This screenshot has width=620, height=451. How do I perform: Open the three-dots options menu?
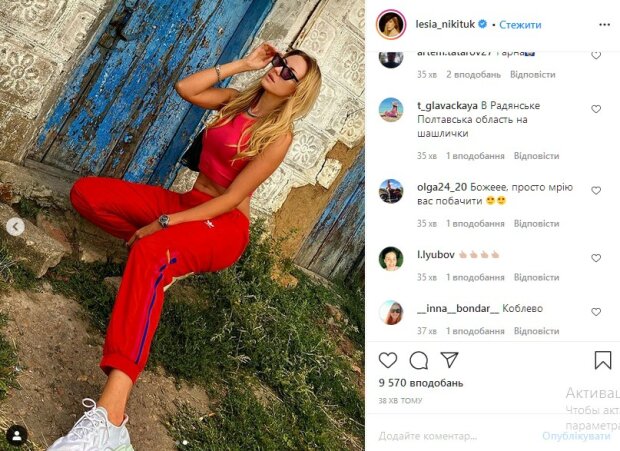click(604, 25)
